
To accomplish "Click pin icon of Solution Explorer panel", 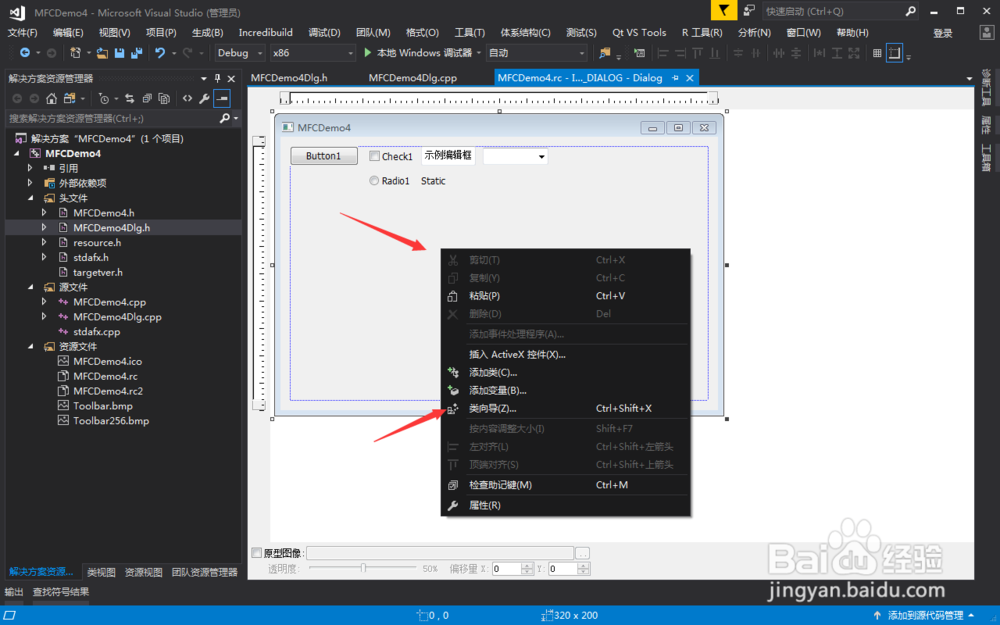I will click(217, 78).
